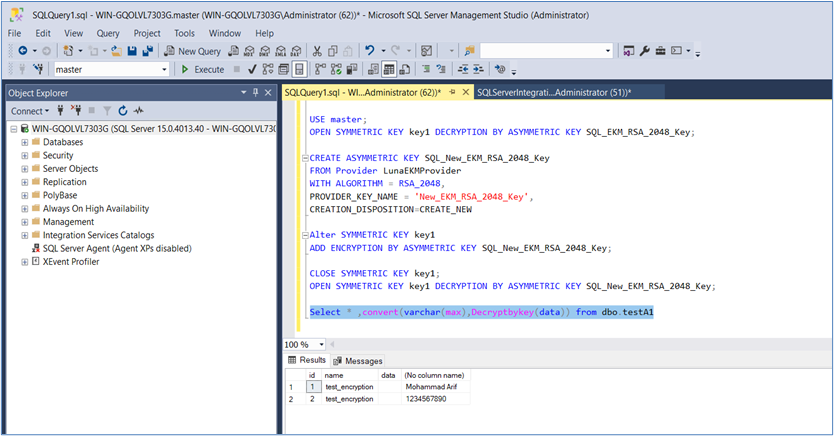The width and height of the screenshot is (834, 436).
Task: Click Disconnect icon in Object Explorer
Action: point(76,111)
